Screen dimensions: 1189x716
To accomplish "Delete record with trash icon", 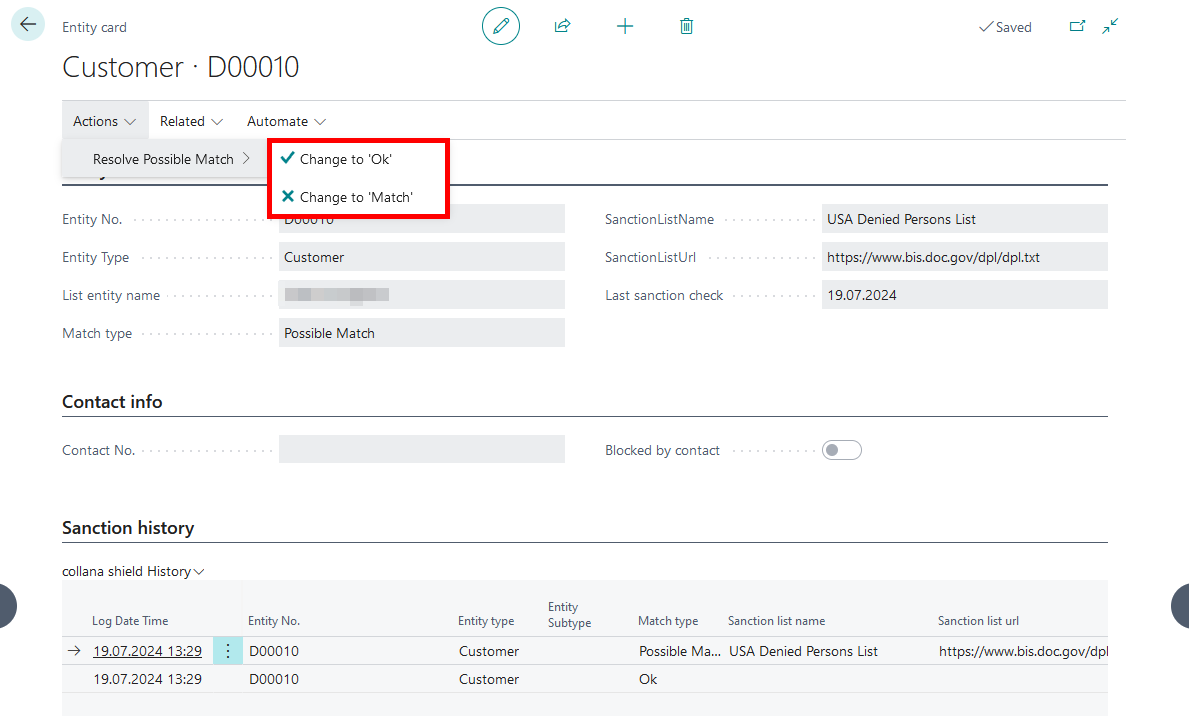I will [686, 27].
